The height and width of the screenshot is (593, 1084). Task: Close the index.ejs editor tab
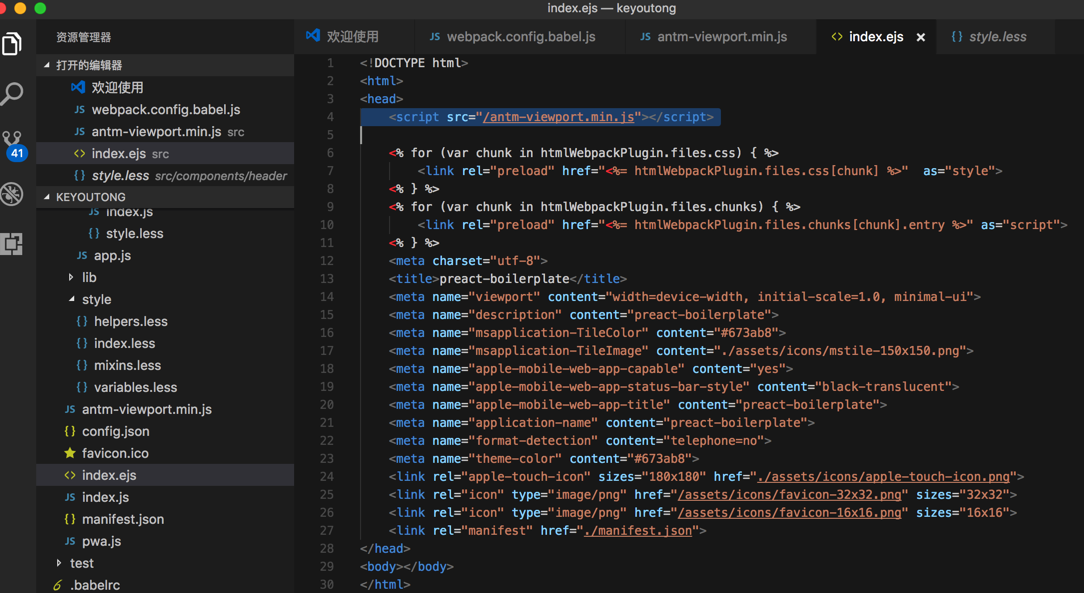coord(920,37)
